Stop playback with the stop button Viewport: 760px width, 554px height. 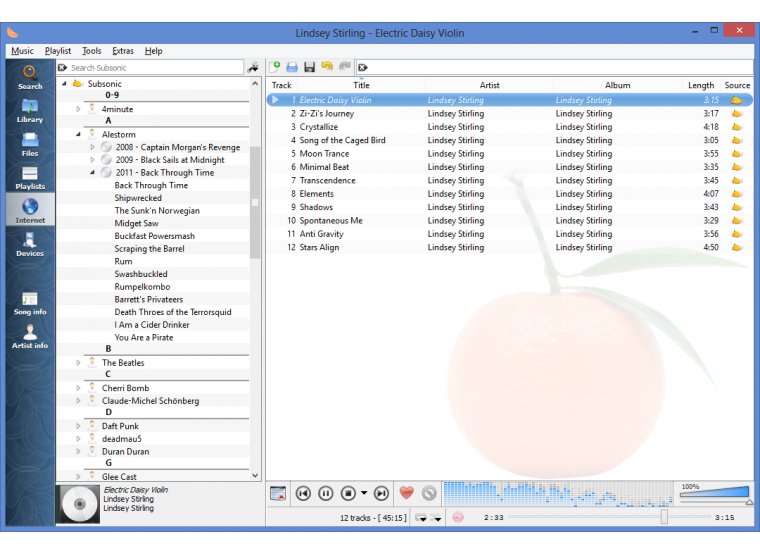tap(348, 493)
